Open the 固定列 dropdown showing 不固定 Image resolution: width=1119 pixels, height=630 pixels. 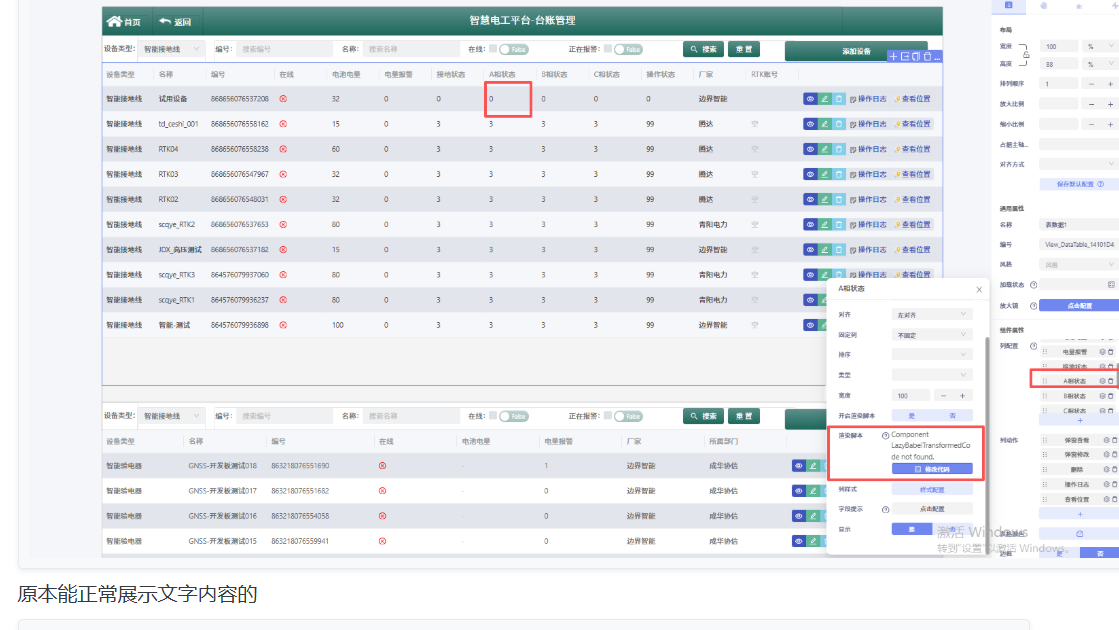[931, 335]
